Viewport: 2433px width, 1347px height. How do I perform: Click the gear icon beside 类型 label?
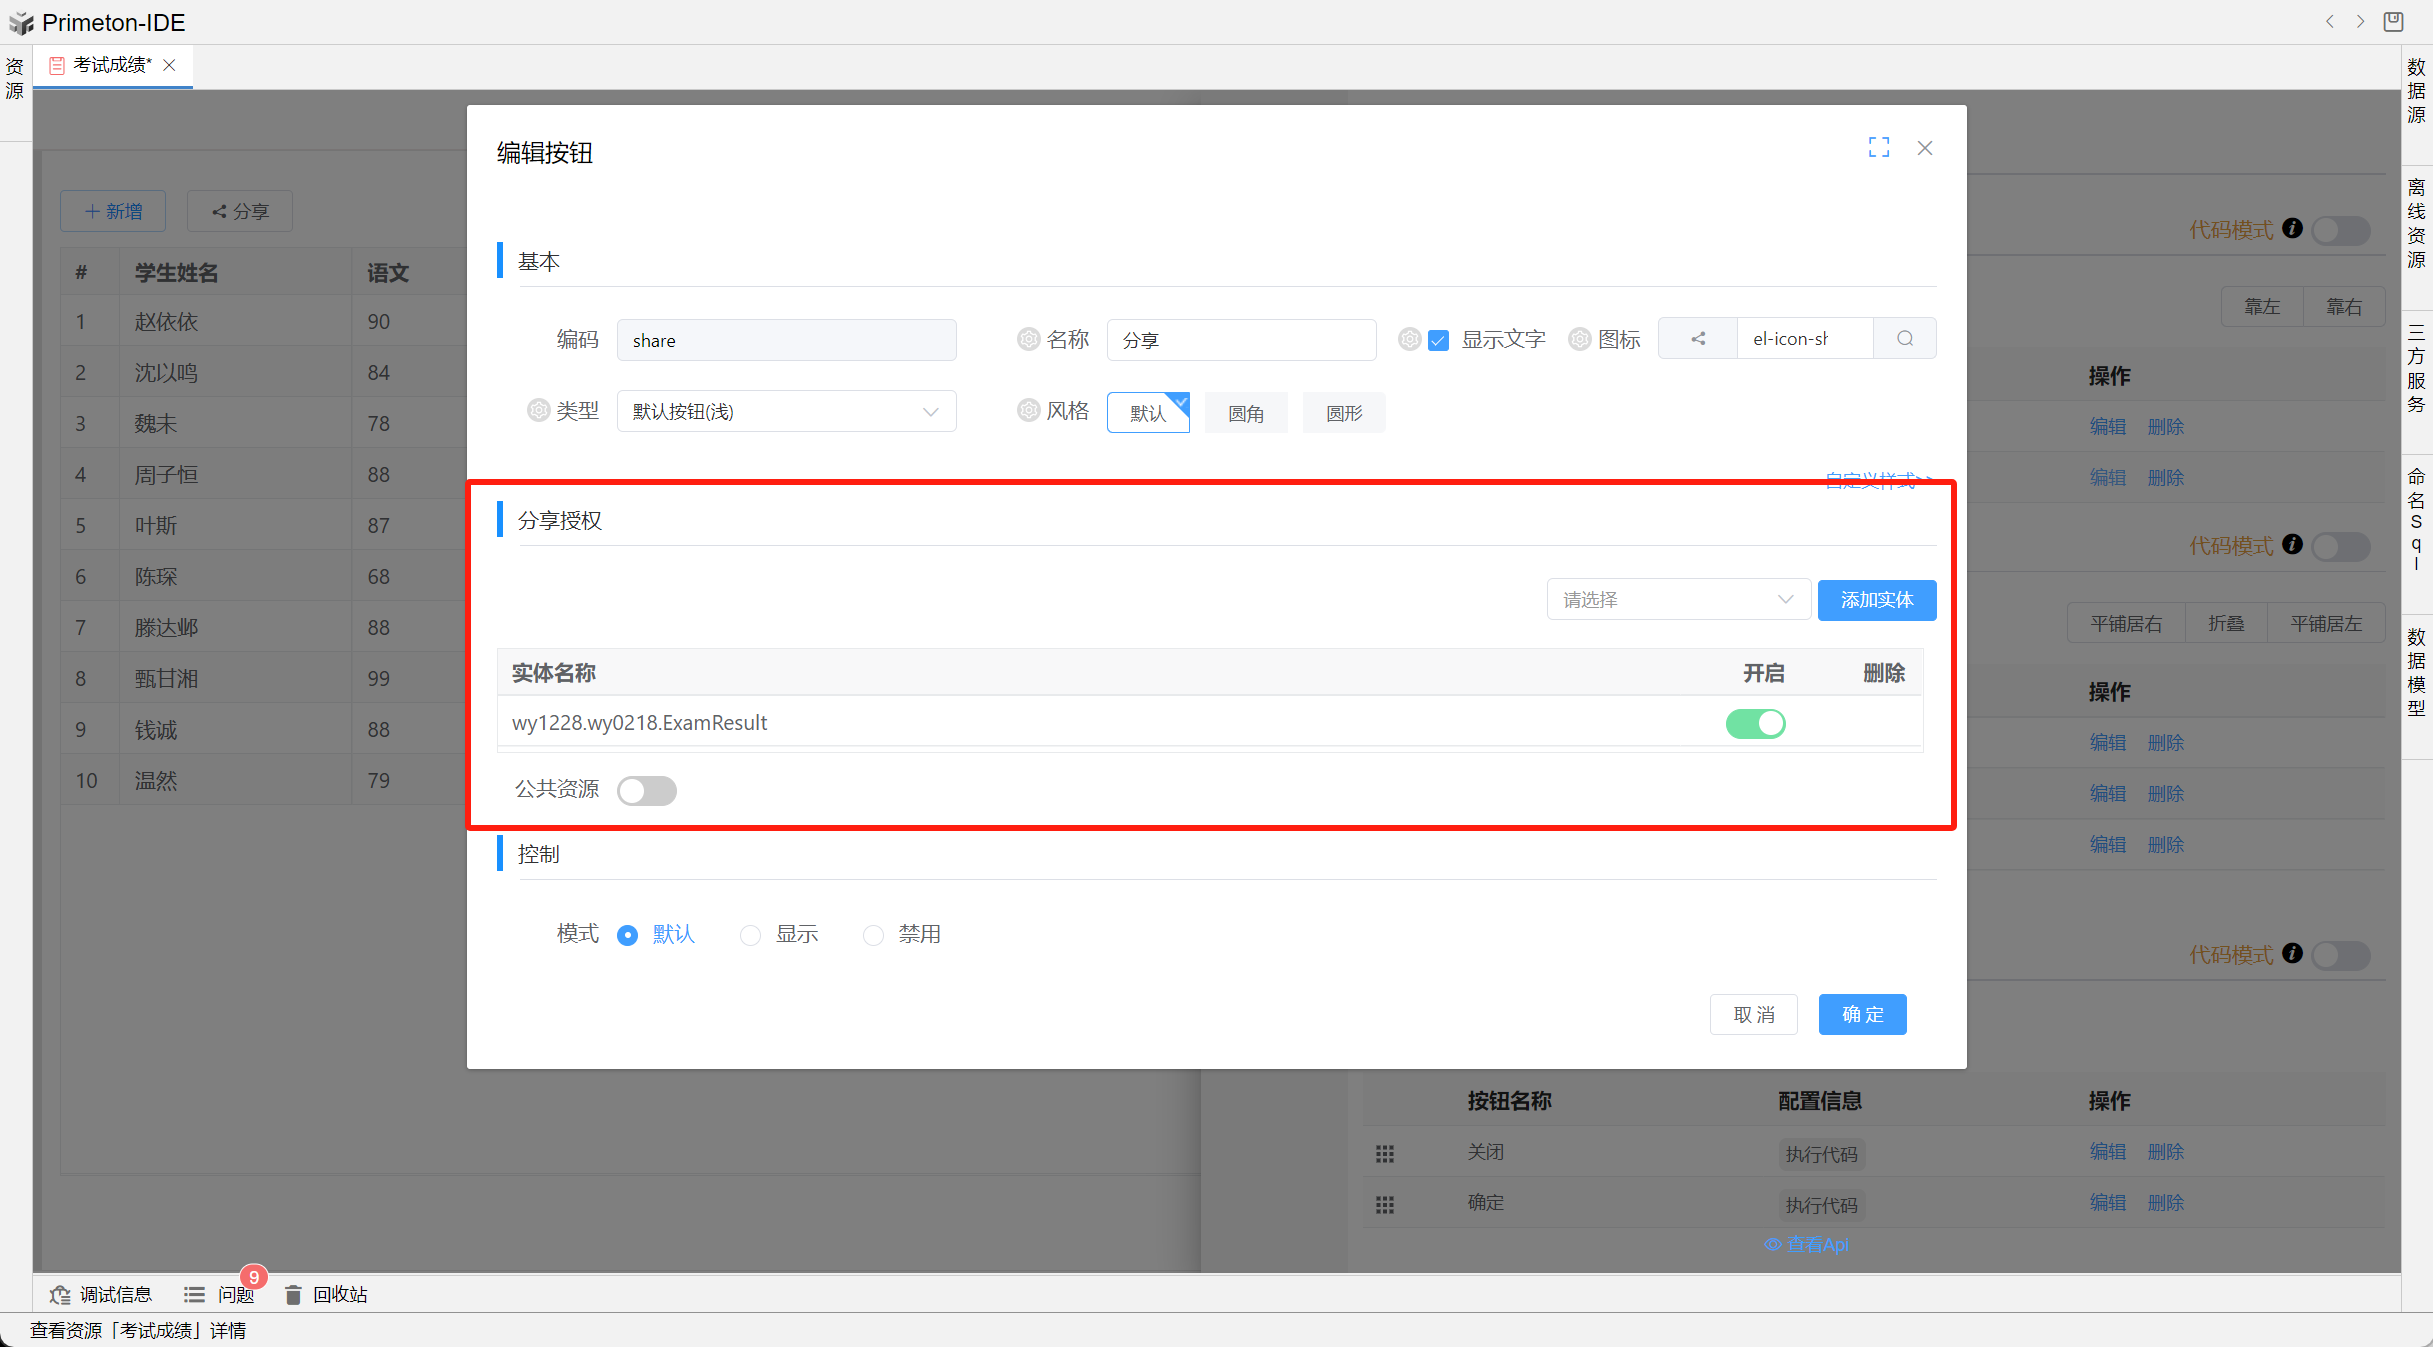click(x=538, y=411)
